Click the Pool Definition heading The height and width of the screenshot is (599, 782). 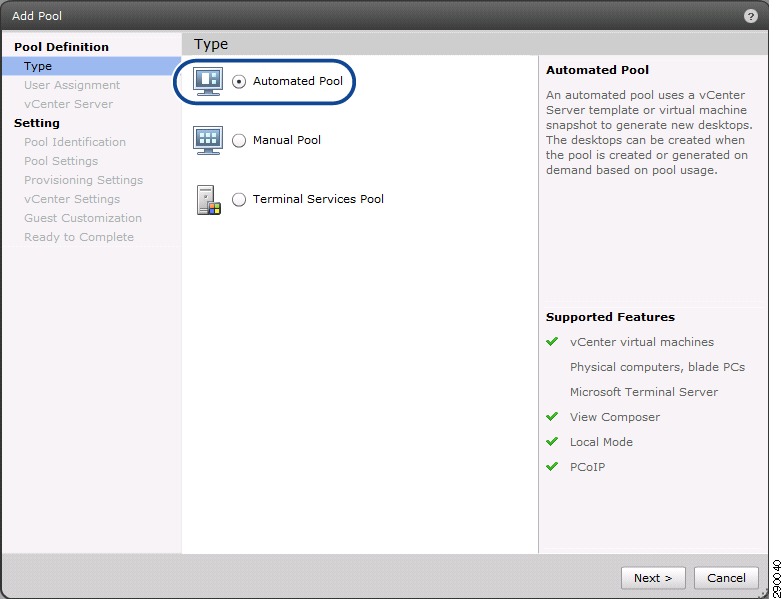coord(61,47)
